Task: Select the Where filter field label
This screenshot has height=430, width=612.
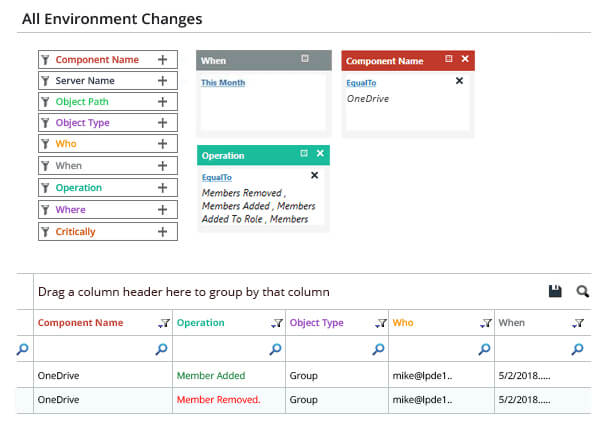Action: (x=70, y=210)
